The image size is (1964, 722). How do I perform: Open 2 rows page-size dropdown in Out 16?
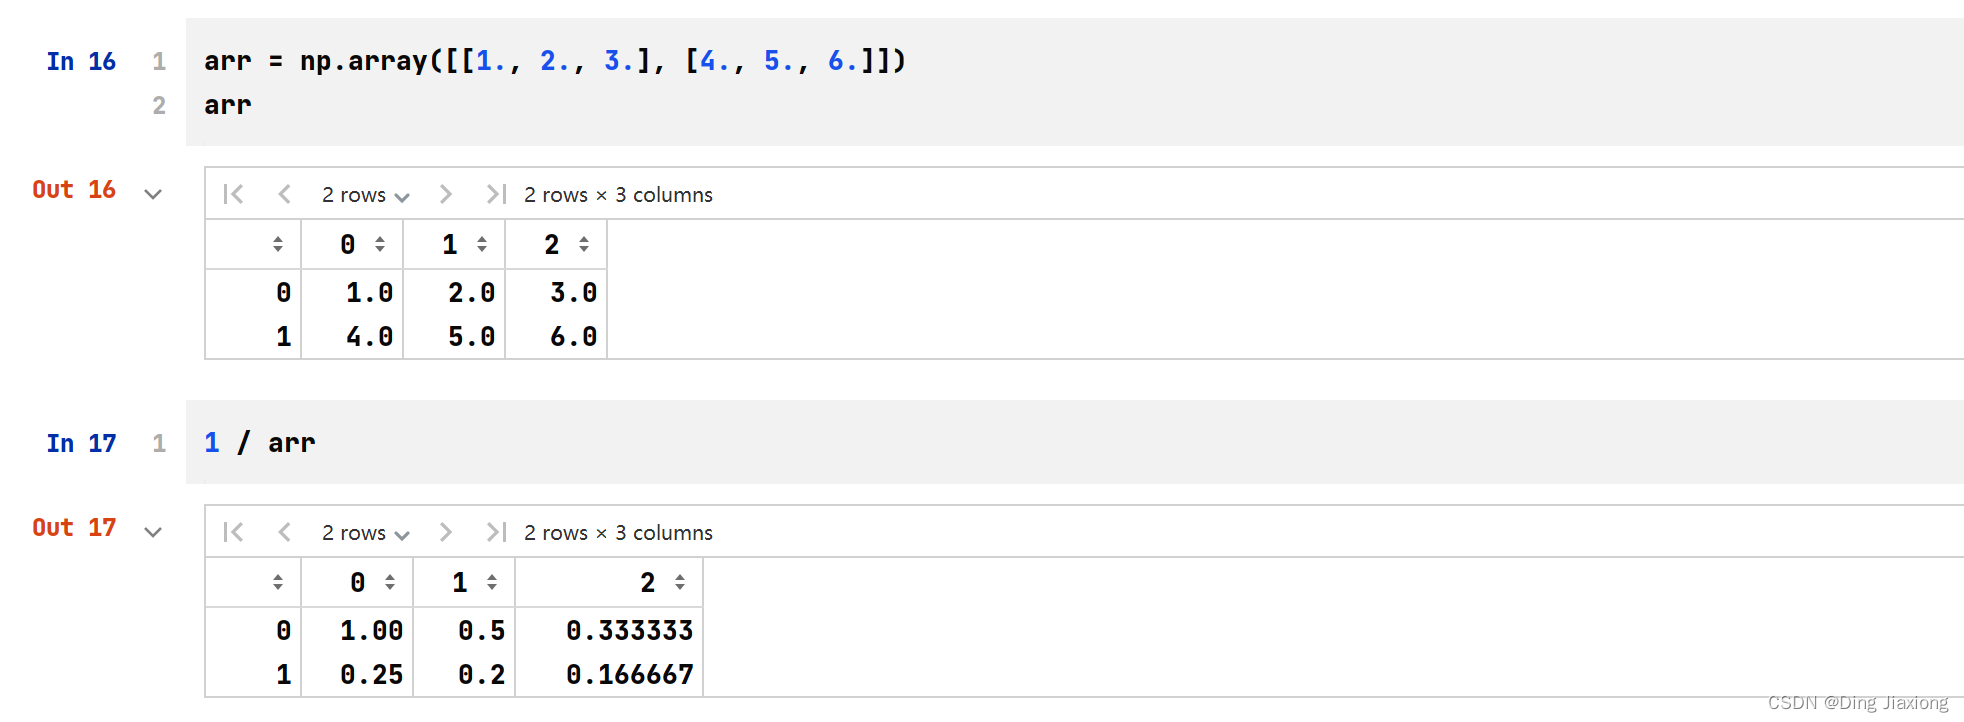point(365,195)
